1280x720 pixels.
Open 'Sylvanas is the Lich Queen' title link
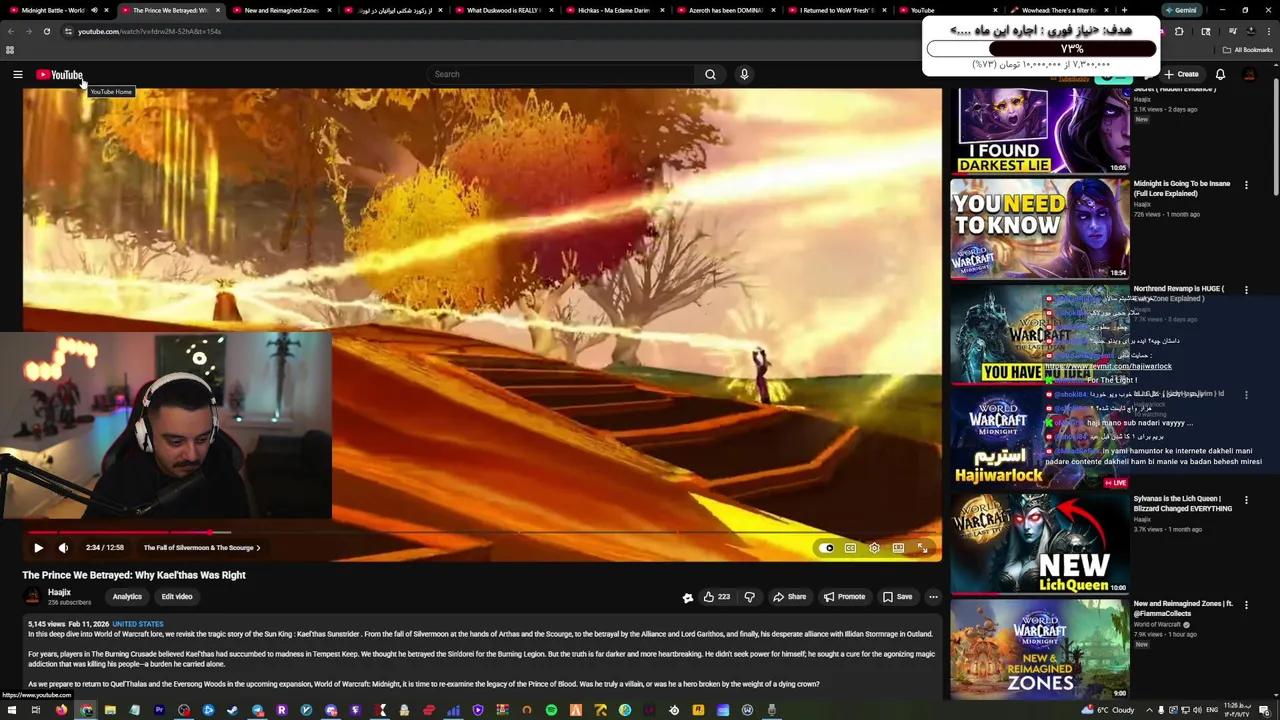1182,503
